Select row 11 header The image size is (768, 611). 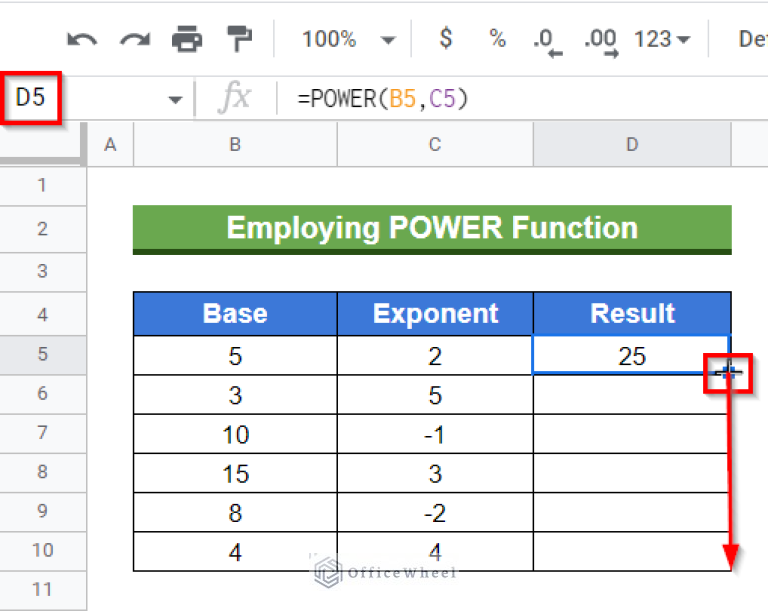pos(43,589)
